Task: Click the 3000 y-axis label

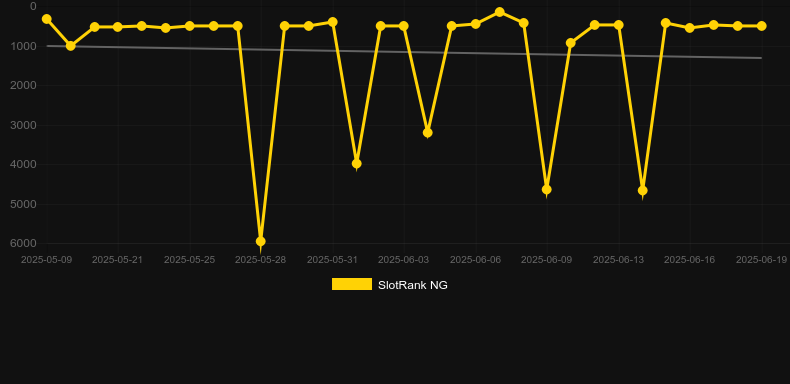Action: tap(24, 125)
